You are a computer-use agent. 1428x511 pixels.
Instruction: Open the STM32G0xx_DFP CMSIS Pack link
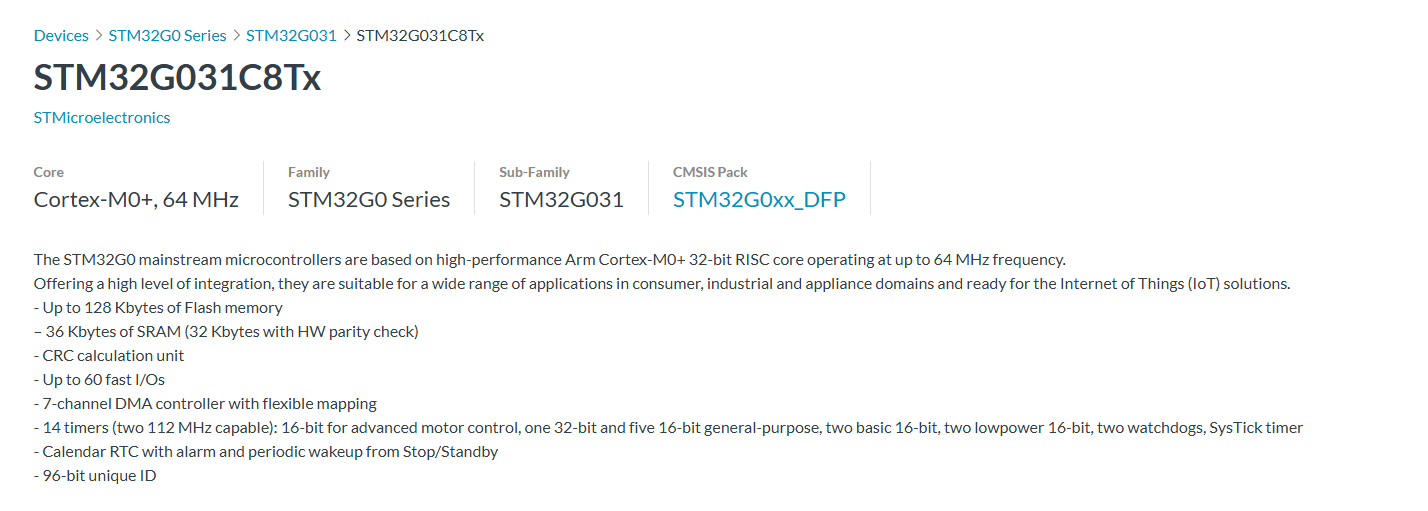(759, 199)
